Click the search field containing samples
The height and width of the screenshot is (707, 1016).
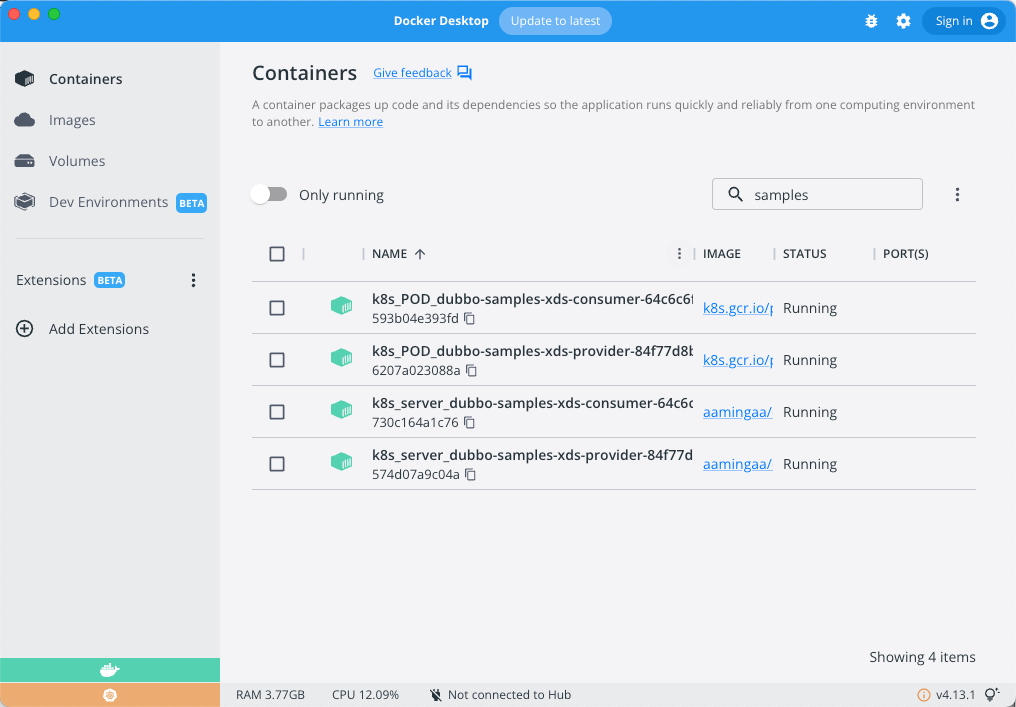point(830,195)
